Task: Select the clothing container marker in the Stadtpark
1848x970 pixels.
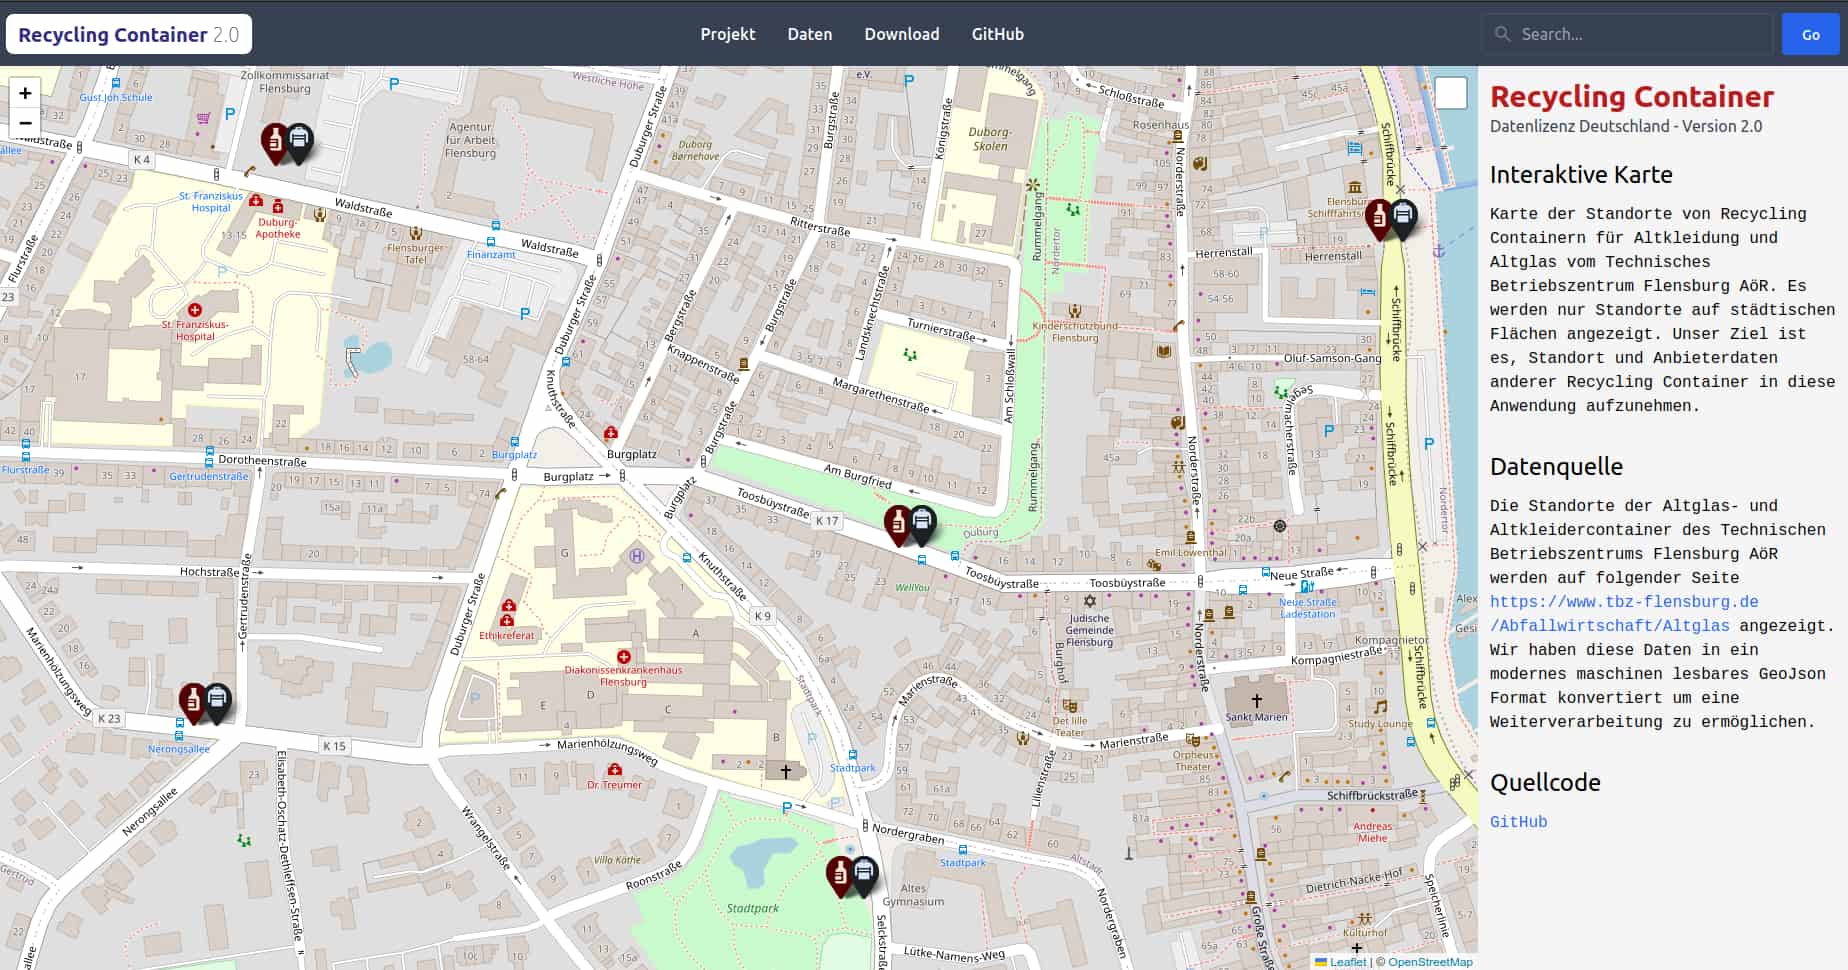Action: [x=862, y=871]
